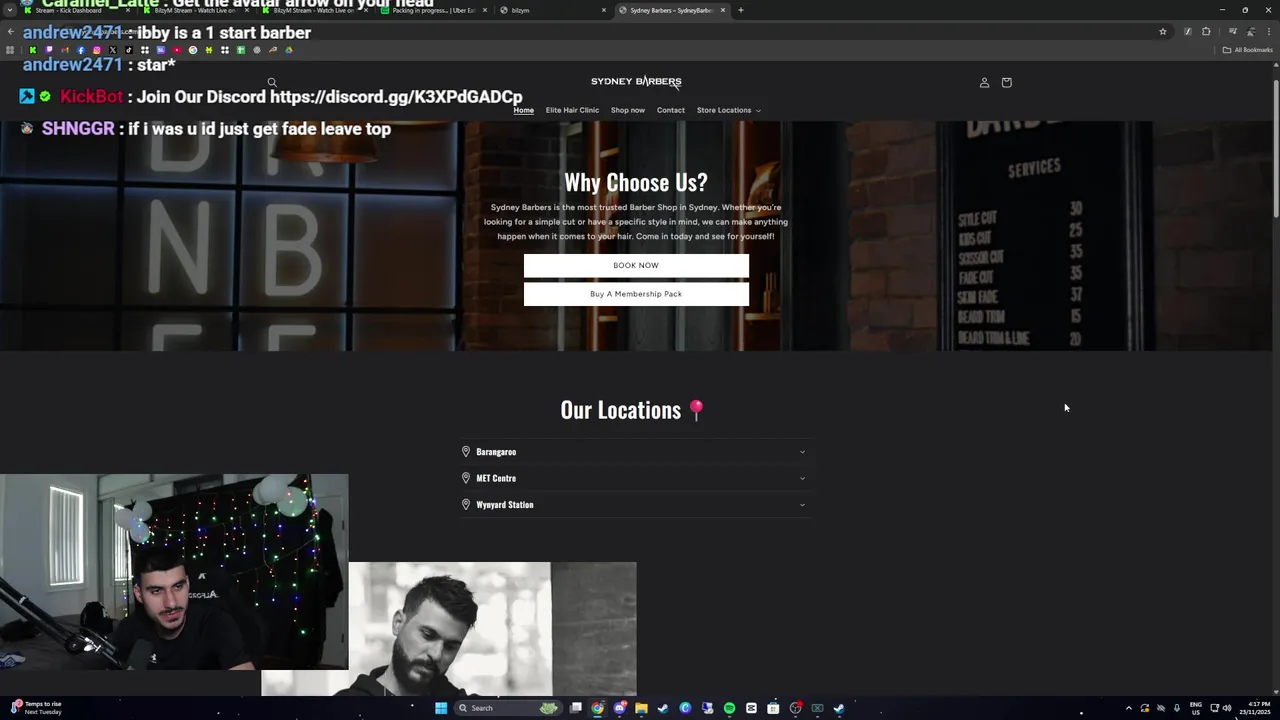Switch to the bilzym tab
Image resolution: width=1280 pixels, height=720 pixels.
(554, 10)
